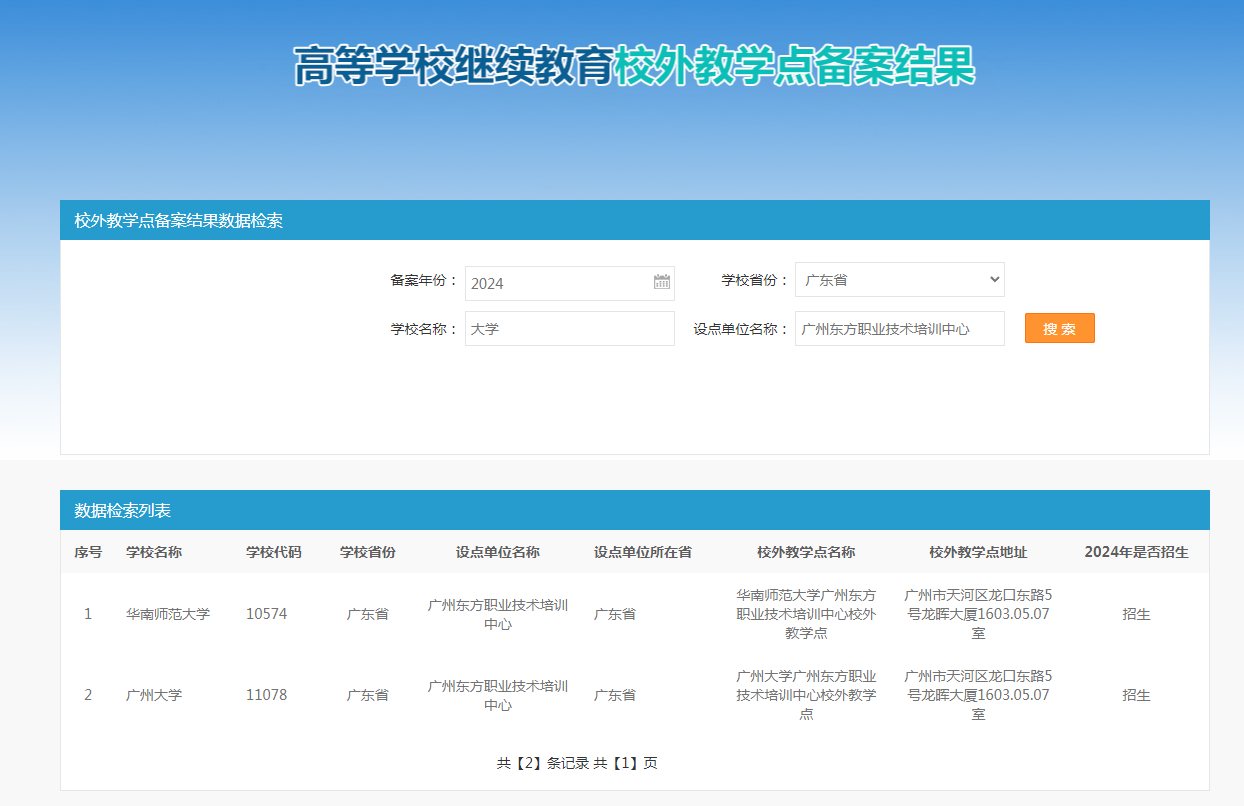Click 广州大学 teaching point name cell
Screen dimensions: 1244x806
point(806,695)
